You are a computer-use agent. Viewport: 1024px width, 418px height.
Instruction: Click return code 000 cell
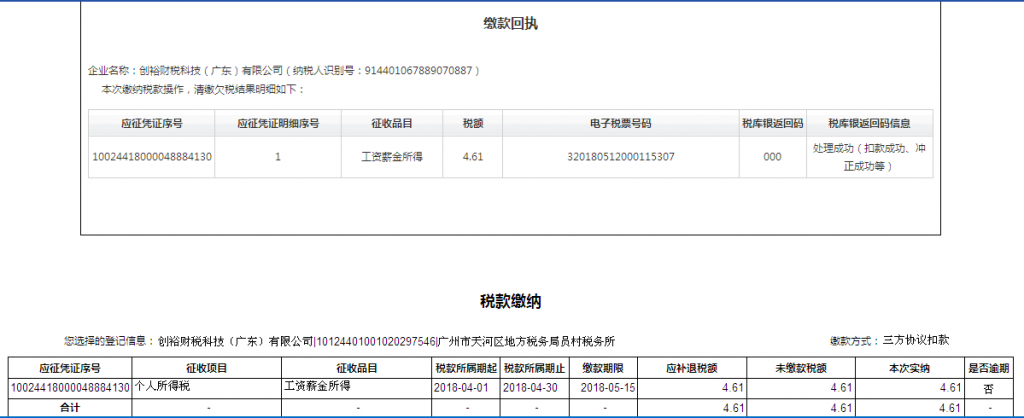771,157
